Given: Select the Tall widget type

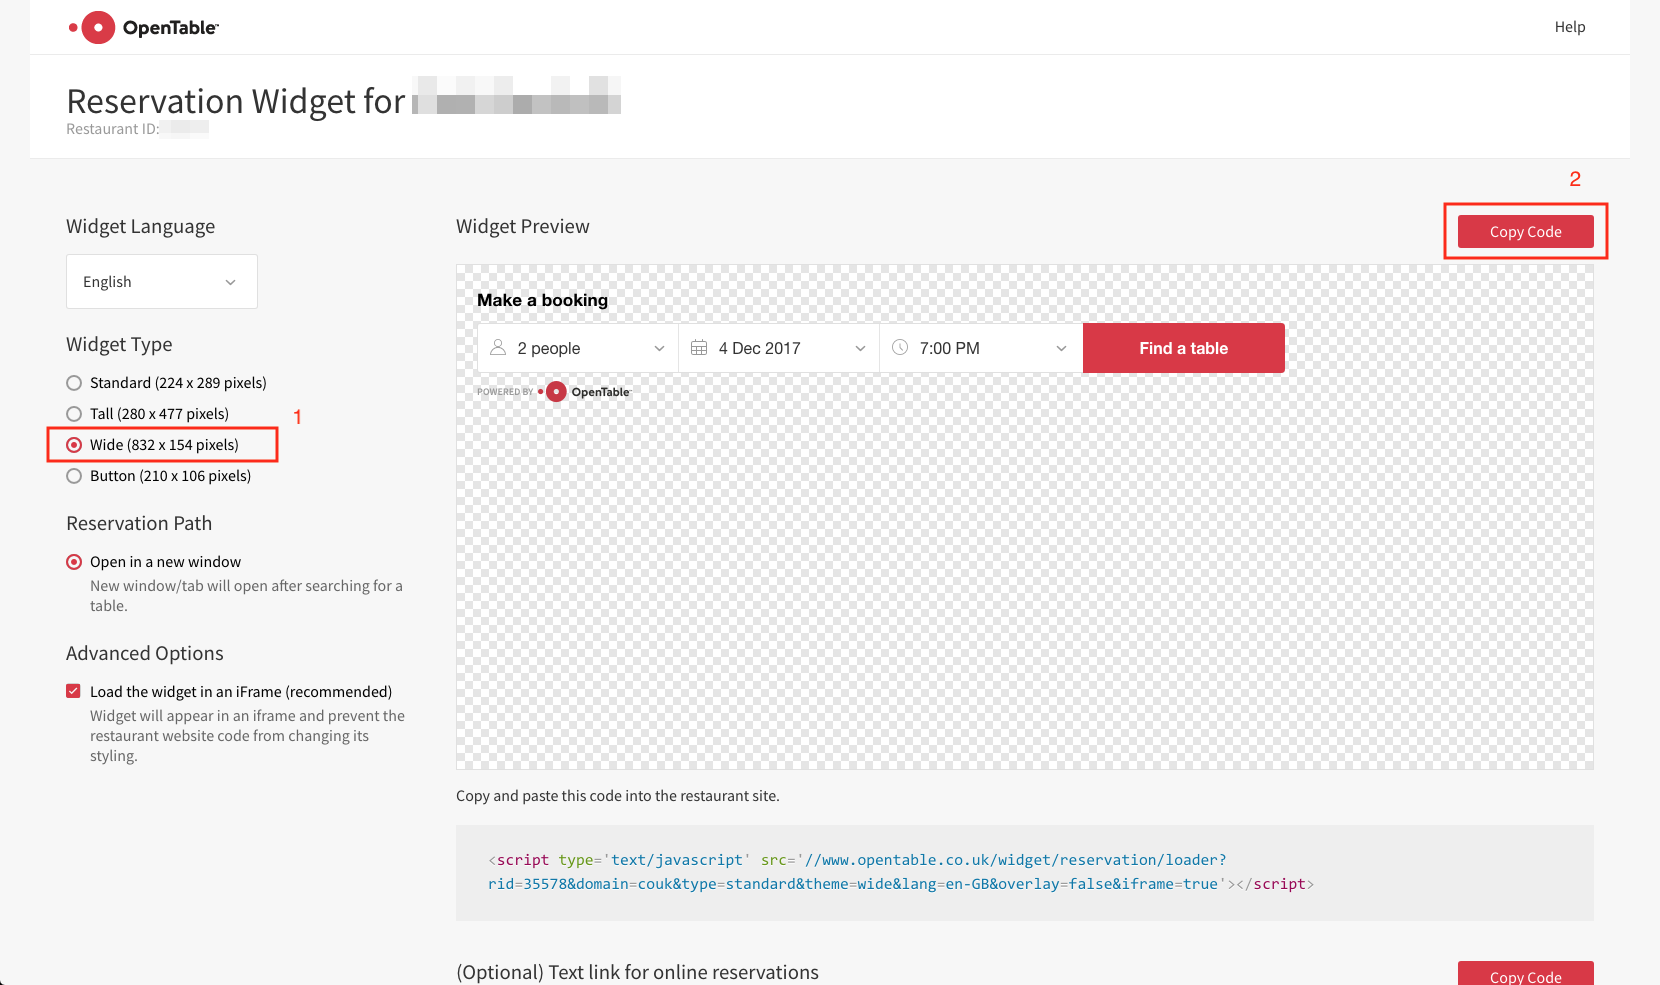Looking at the screenshot, I should click(x=73, y=413).
